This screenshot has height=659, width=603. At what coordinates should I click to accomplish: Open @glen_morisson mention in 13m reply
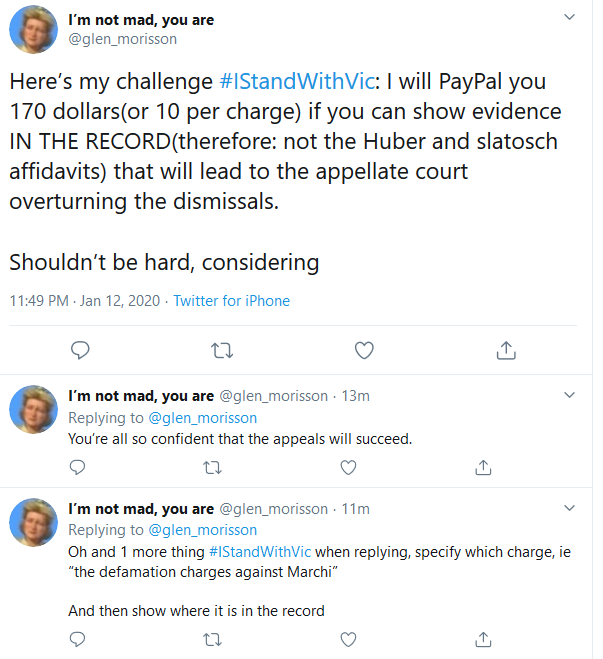click(203, 418)
